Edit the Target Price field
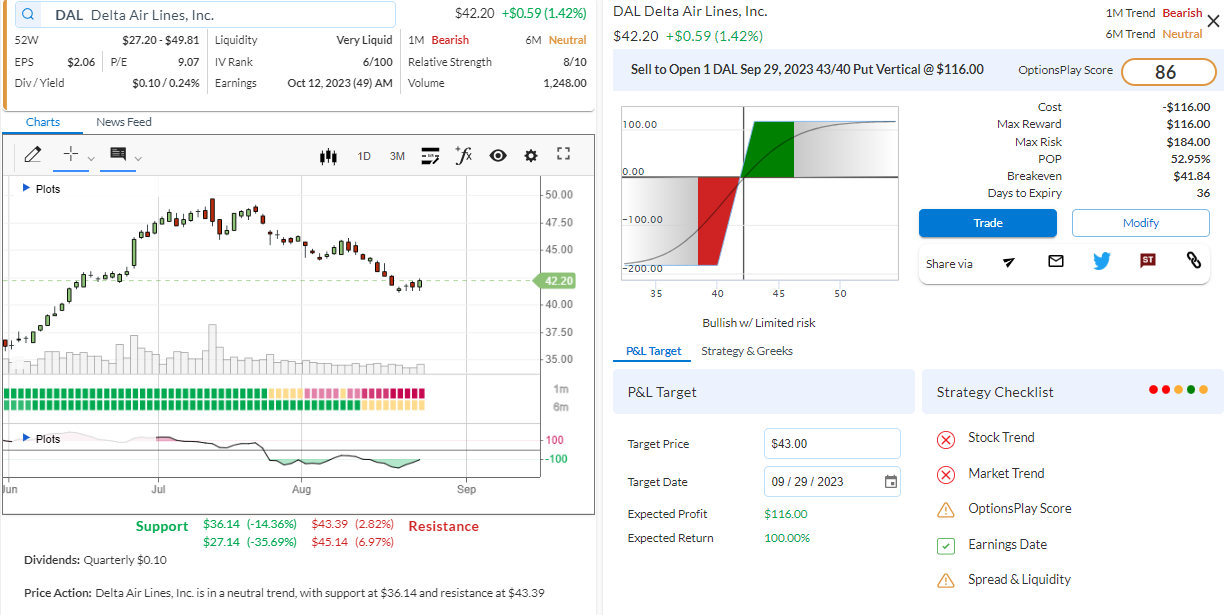 832,444
